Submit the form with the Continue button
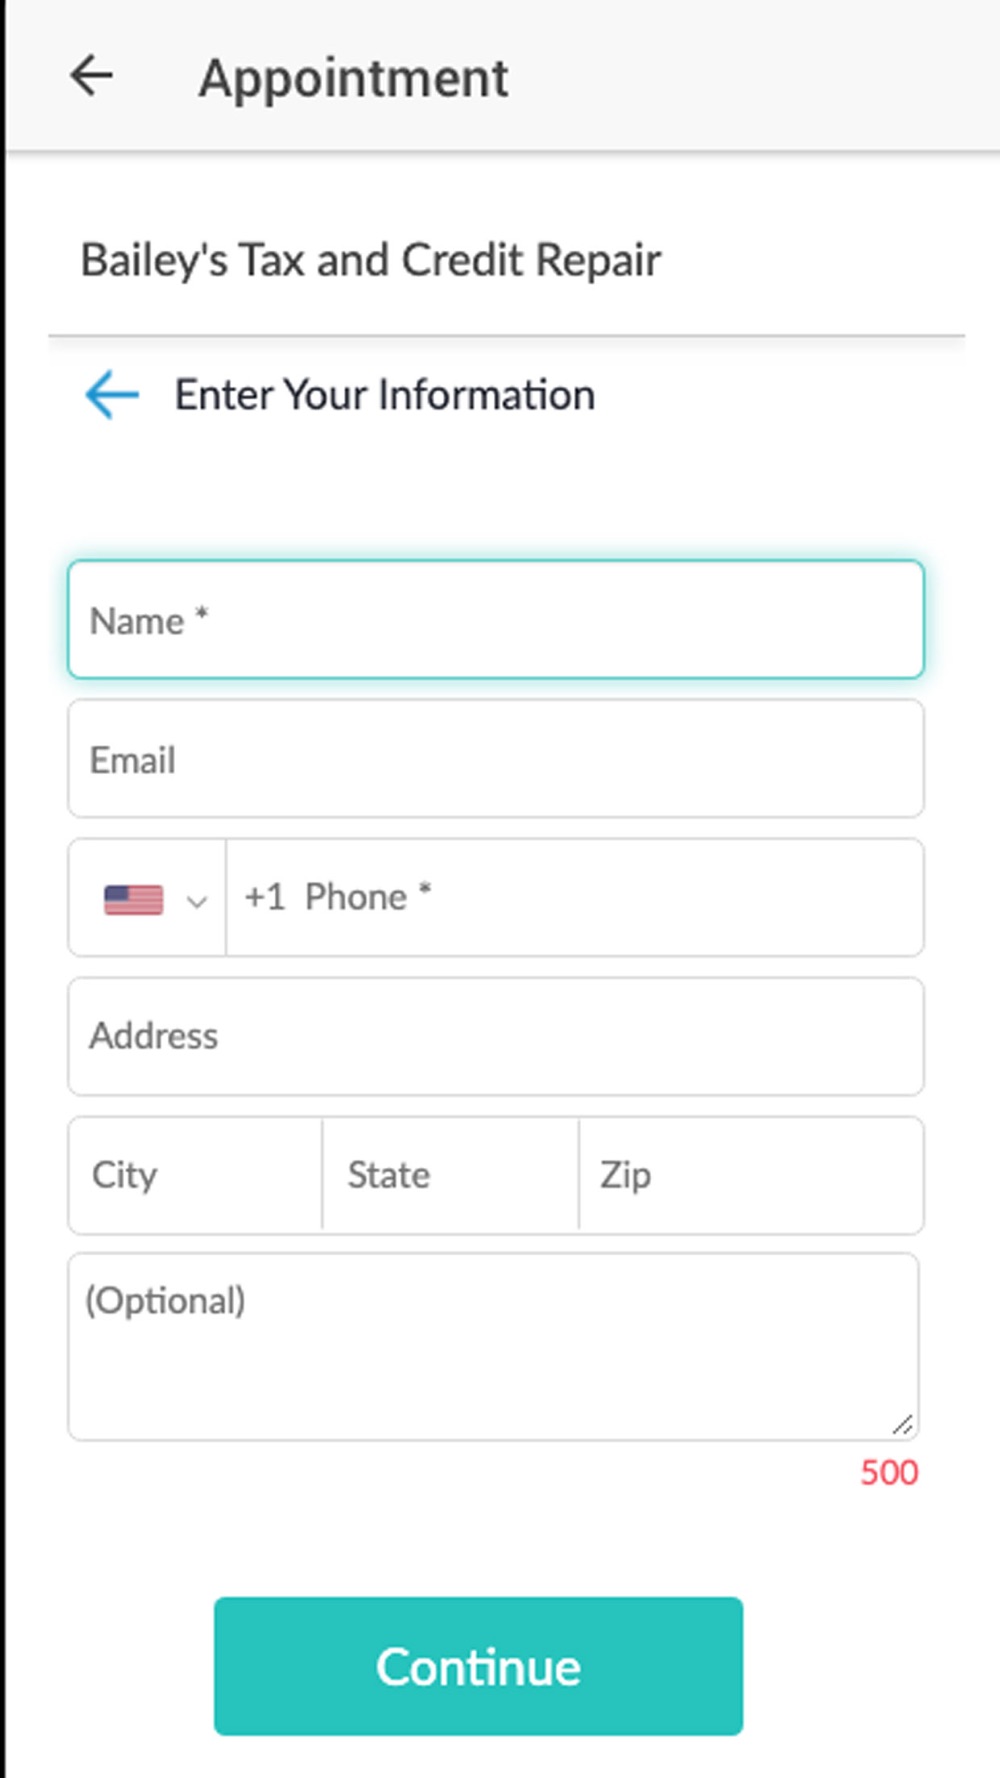1000x1778 pixels. 478,1666
